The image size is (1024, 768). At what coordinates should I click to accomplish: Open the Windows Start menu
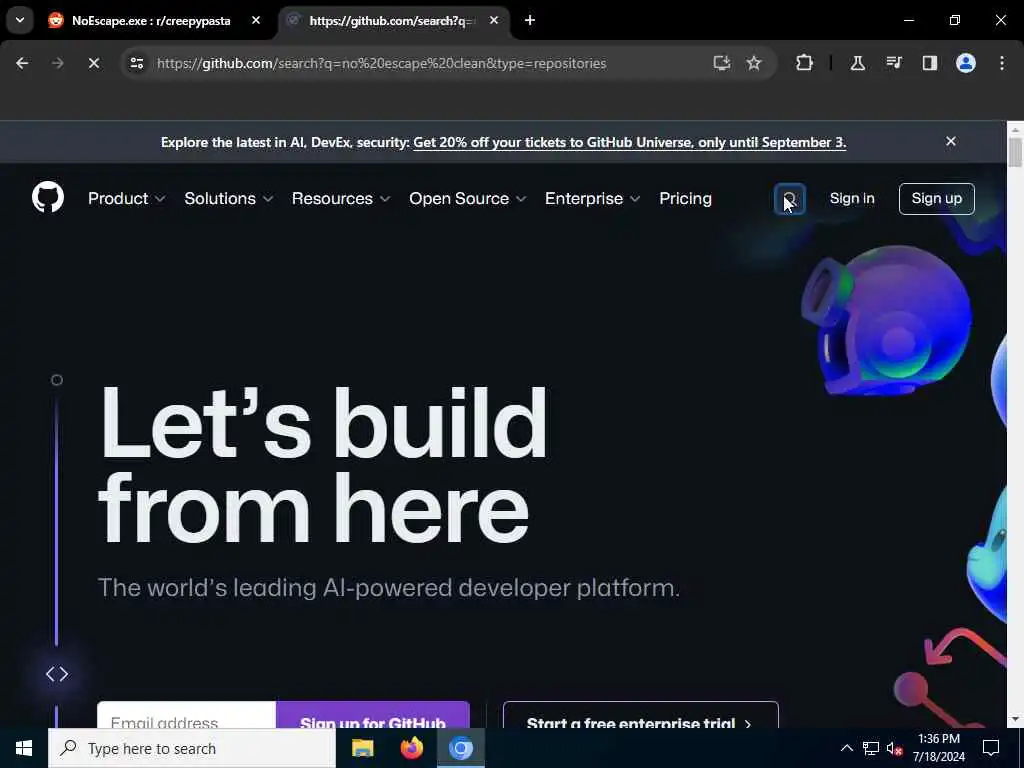(24, 748)
